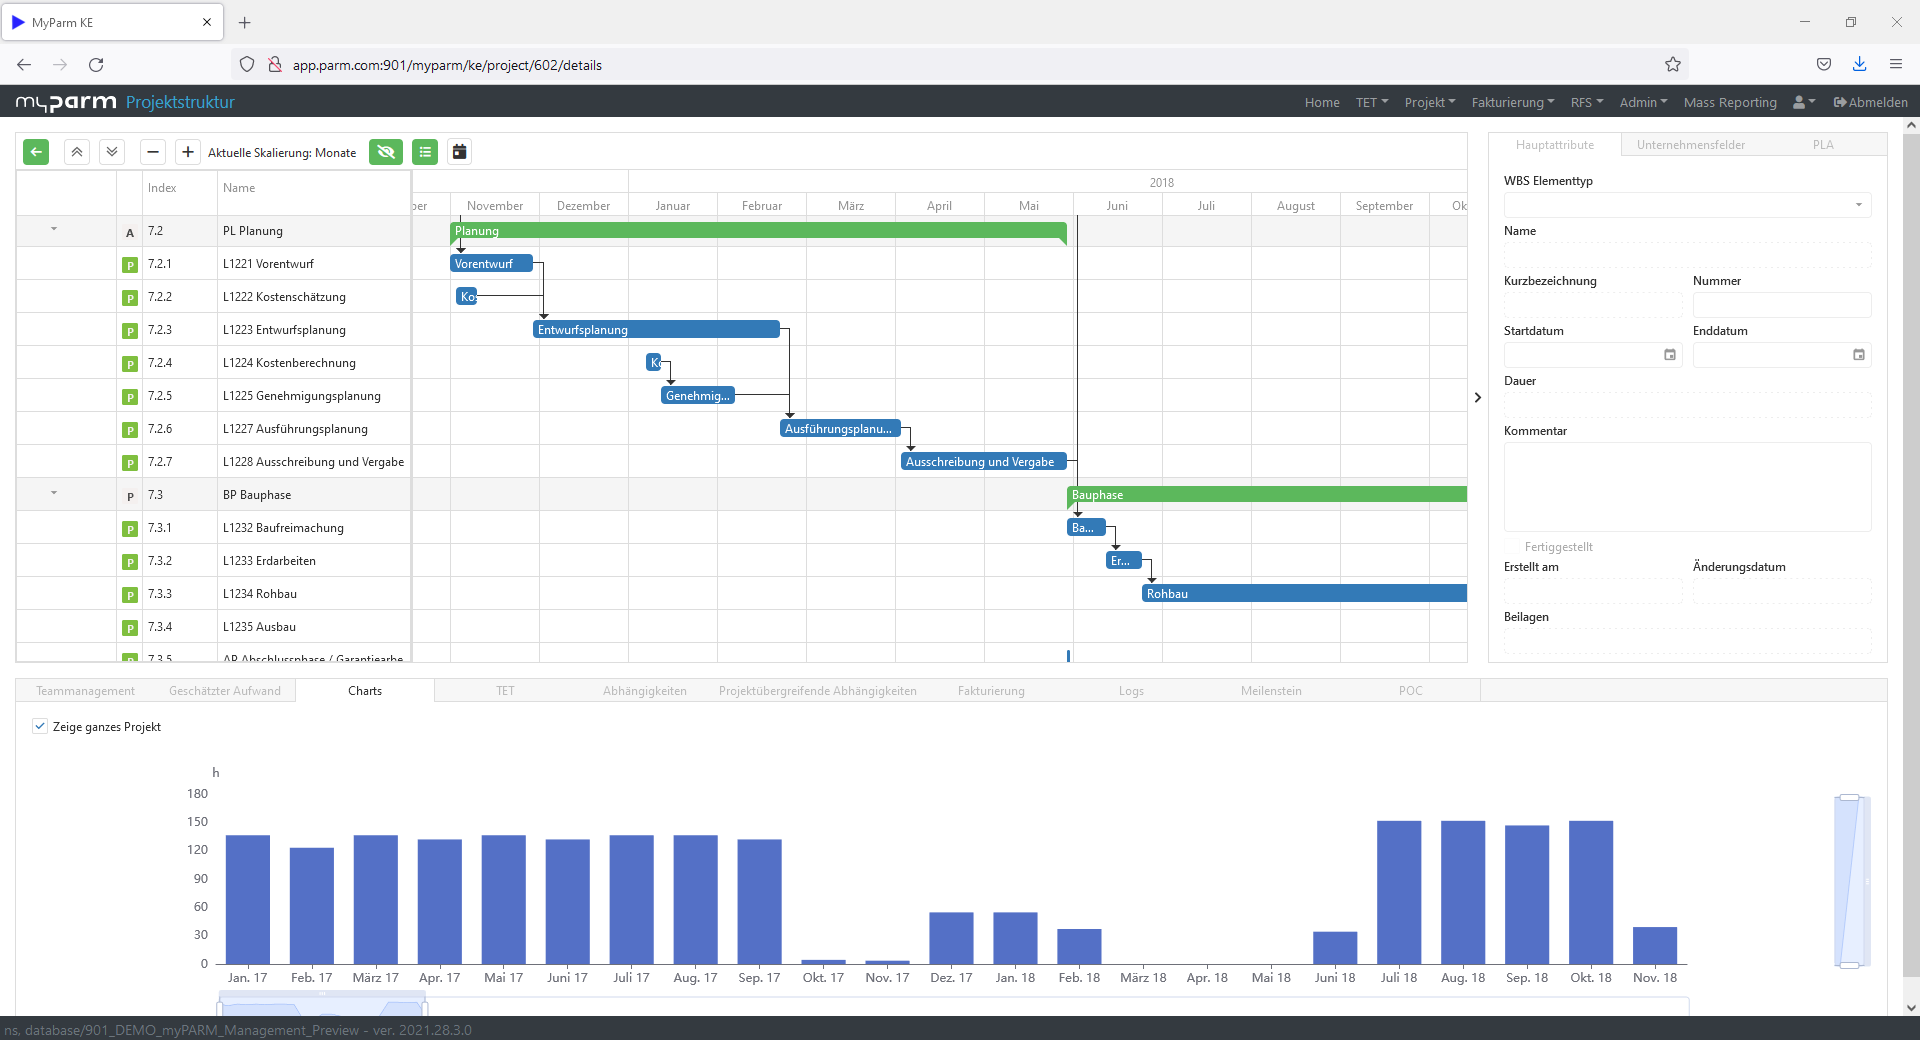1920x1040 pixels.
Task: Expand all rows with double chevron down
Action: (x=111, y=152)
